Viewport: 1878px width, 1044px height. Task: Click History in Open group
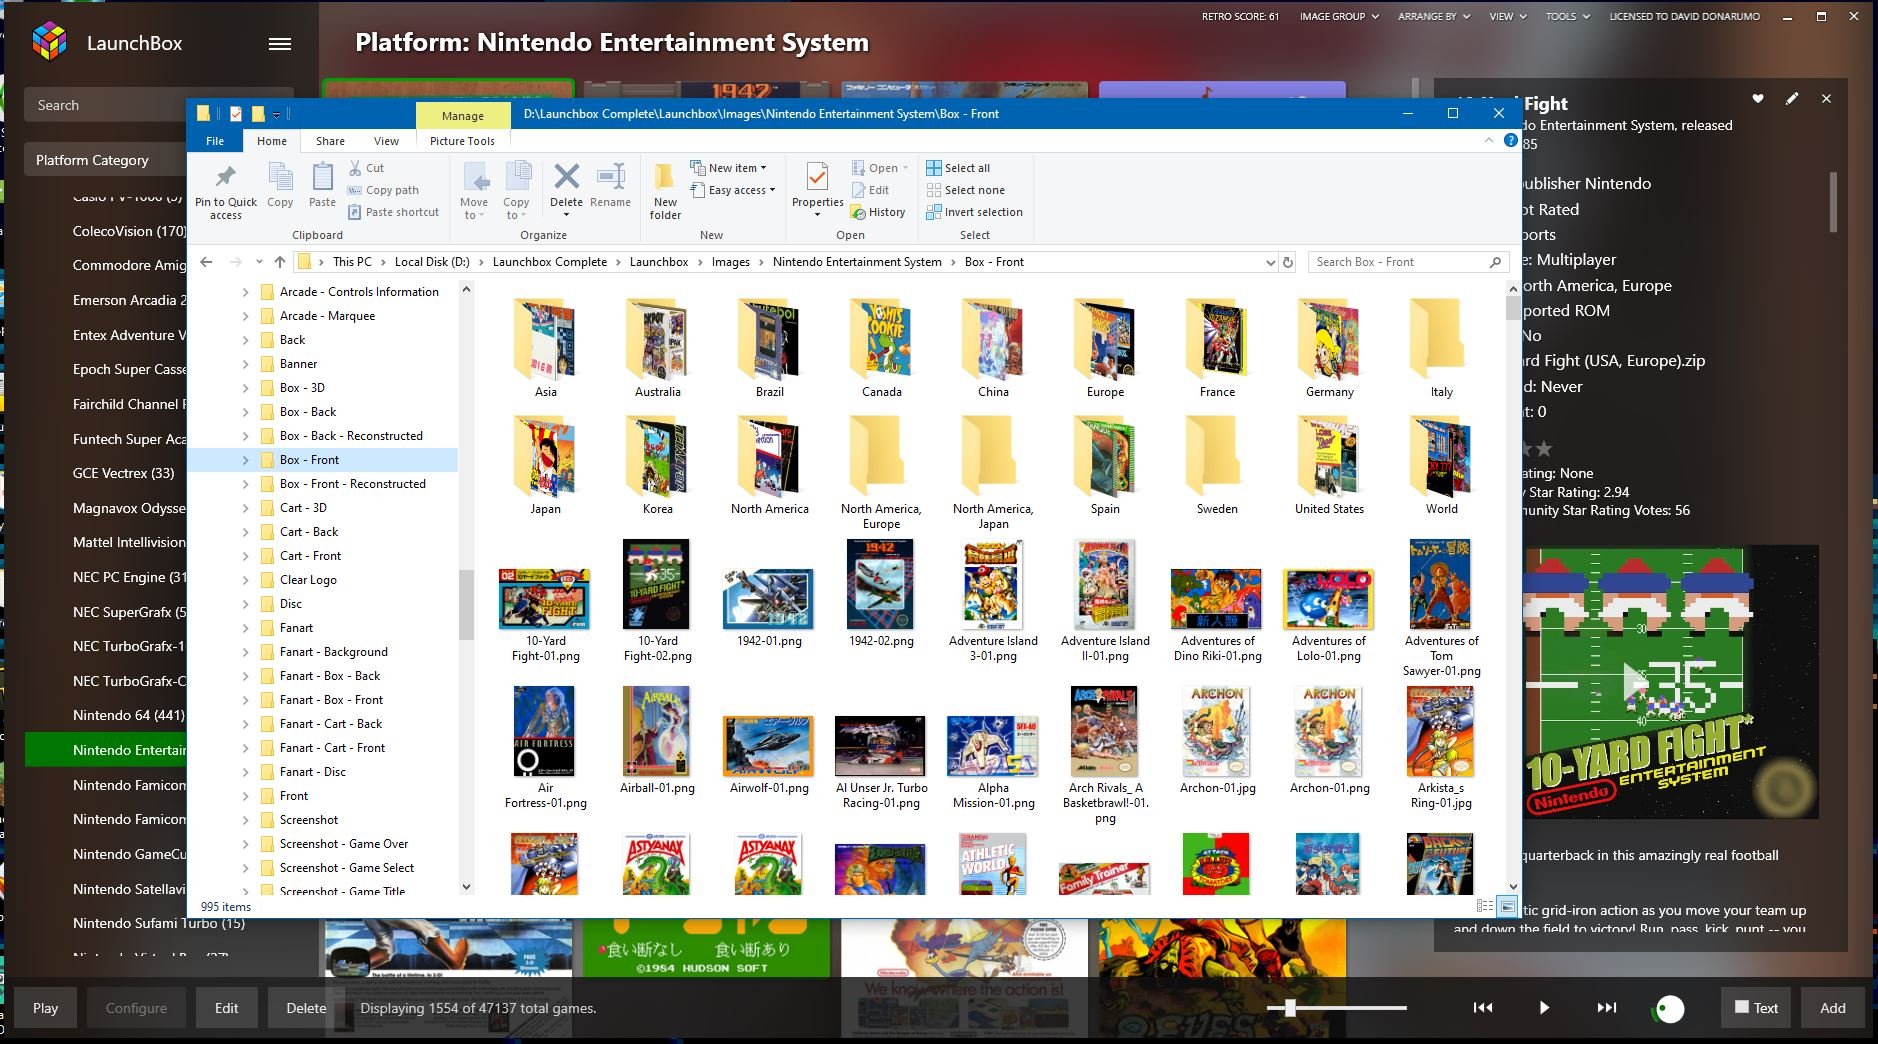(x=878, y=212)
